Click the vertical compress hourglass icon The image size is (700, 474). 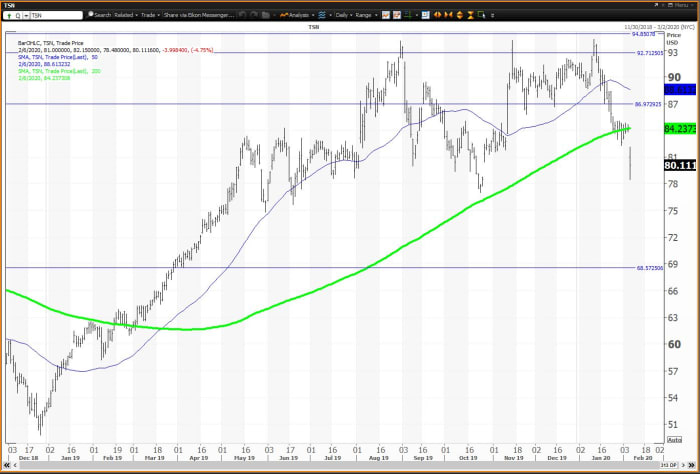471,15
